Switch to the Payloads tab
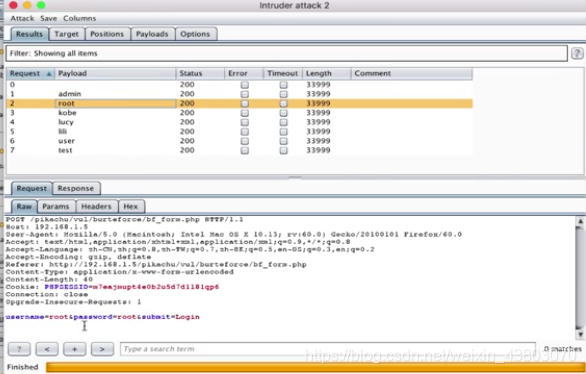The image size is (586, 374). 152,34
